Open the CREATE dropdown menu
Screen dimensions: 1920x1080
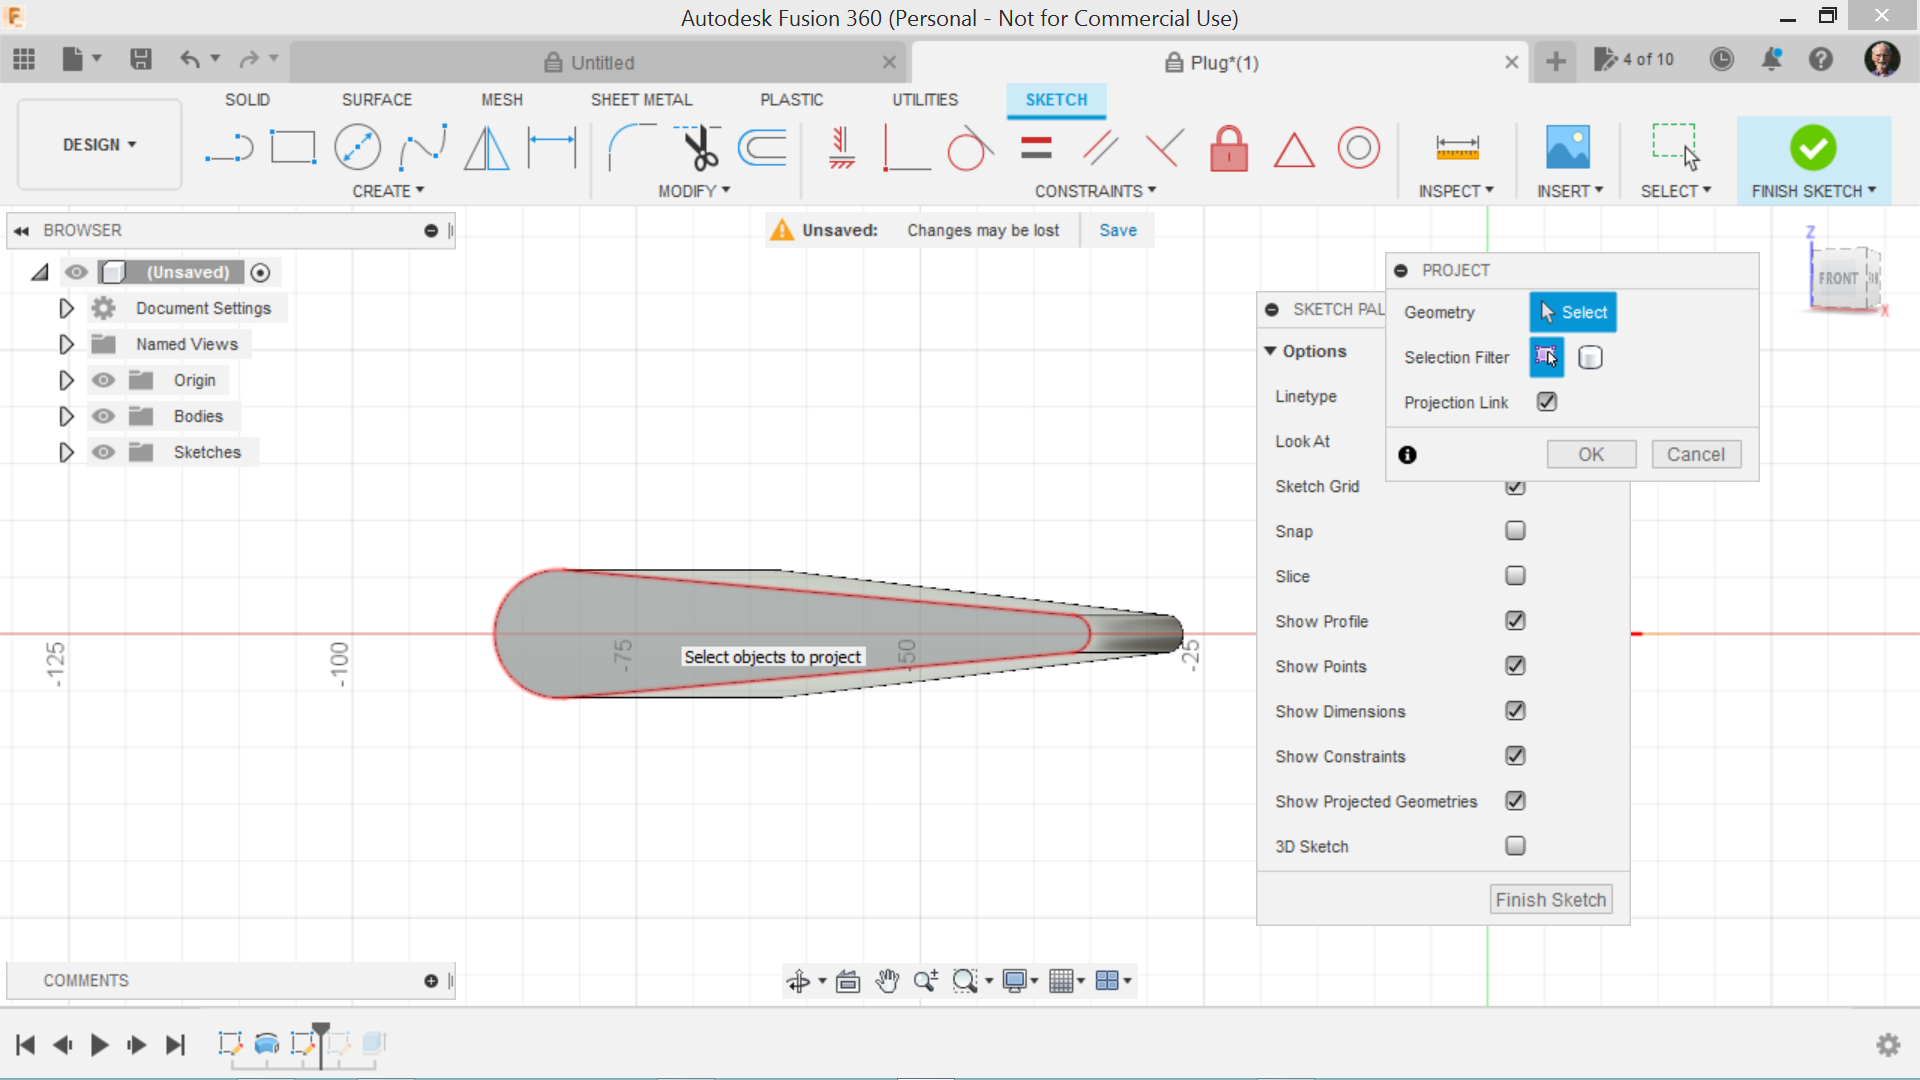tap(388, 191)
